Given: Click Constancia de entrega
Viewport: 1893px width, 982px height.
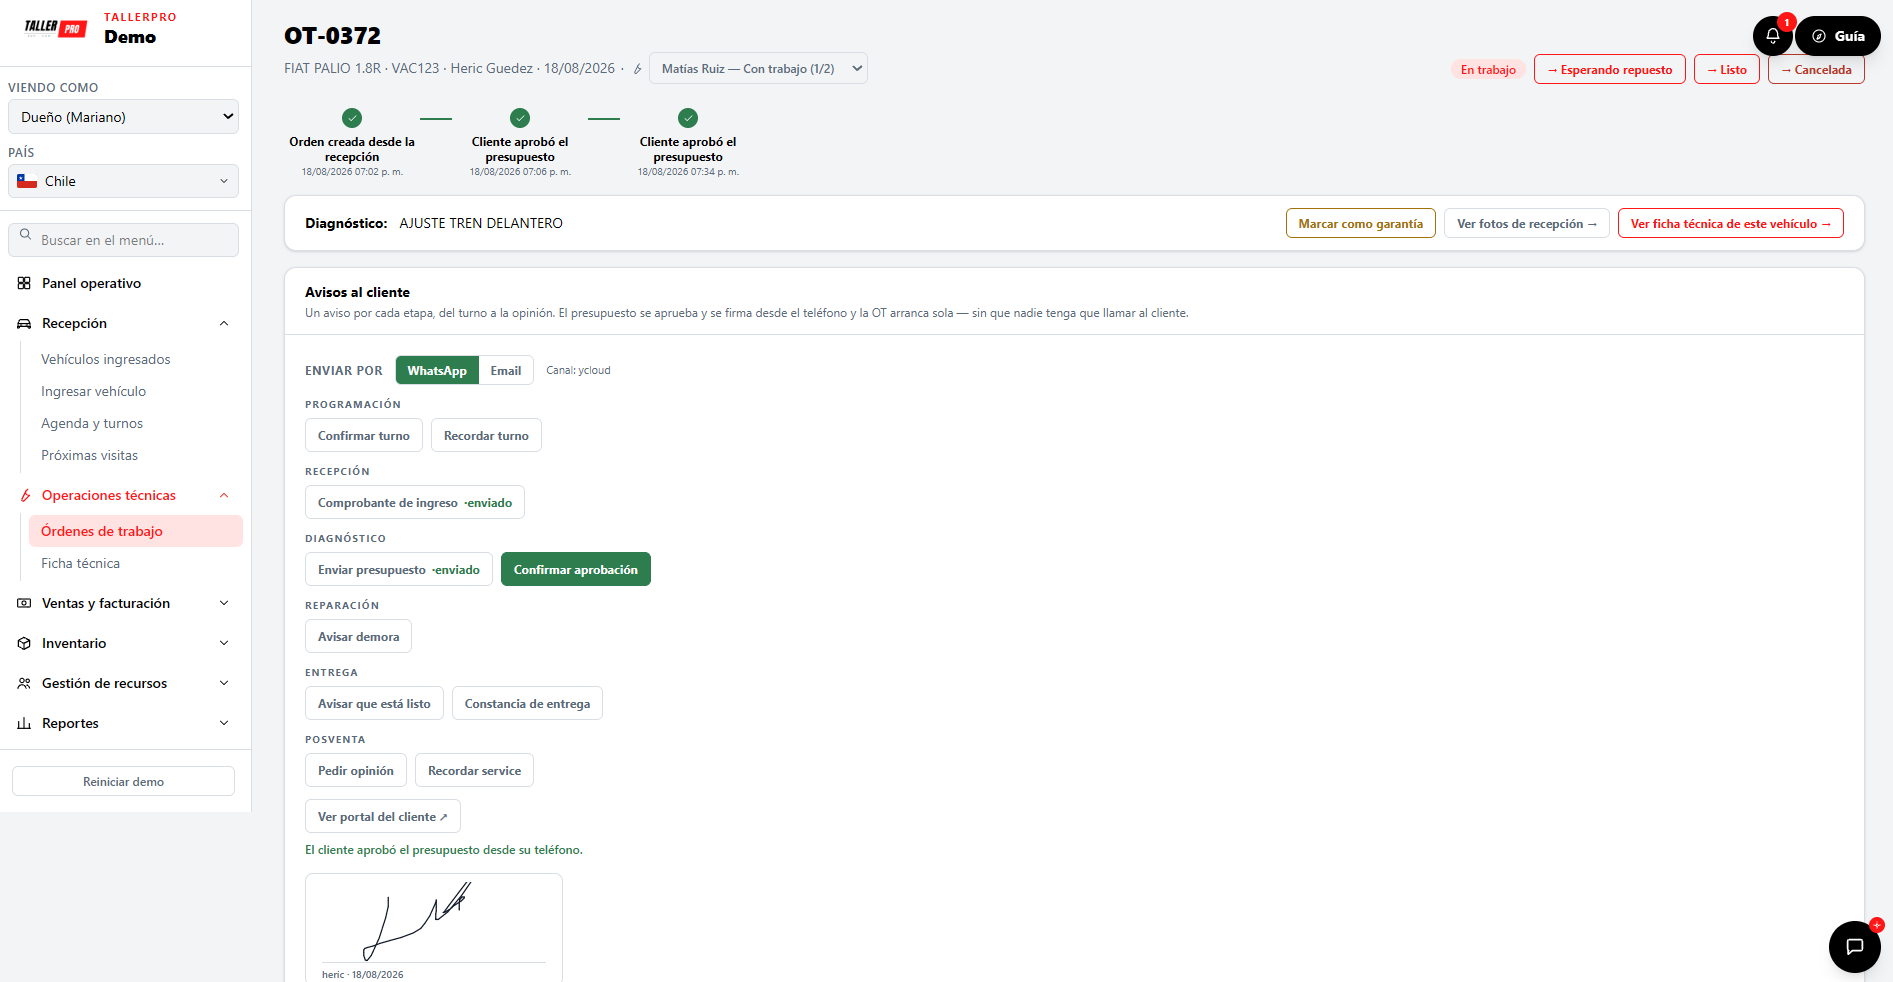Looking at the screenshot, I should tap(527, 703).
